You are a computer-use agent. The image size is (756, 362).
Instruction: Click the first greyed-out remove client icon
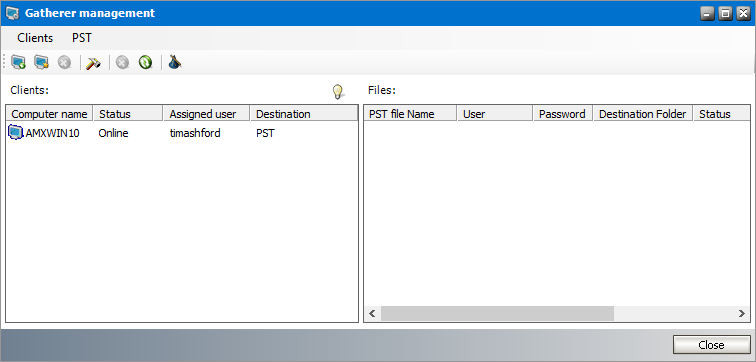[x=65, y=63]
